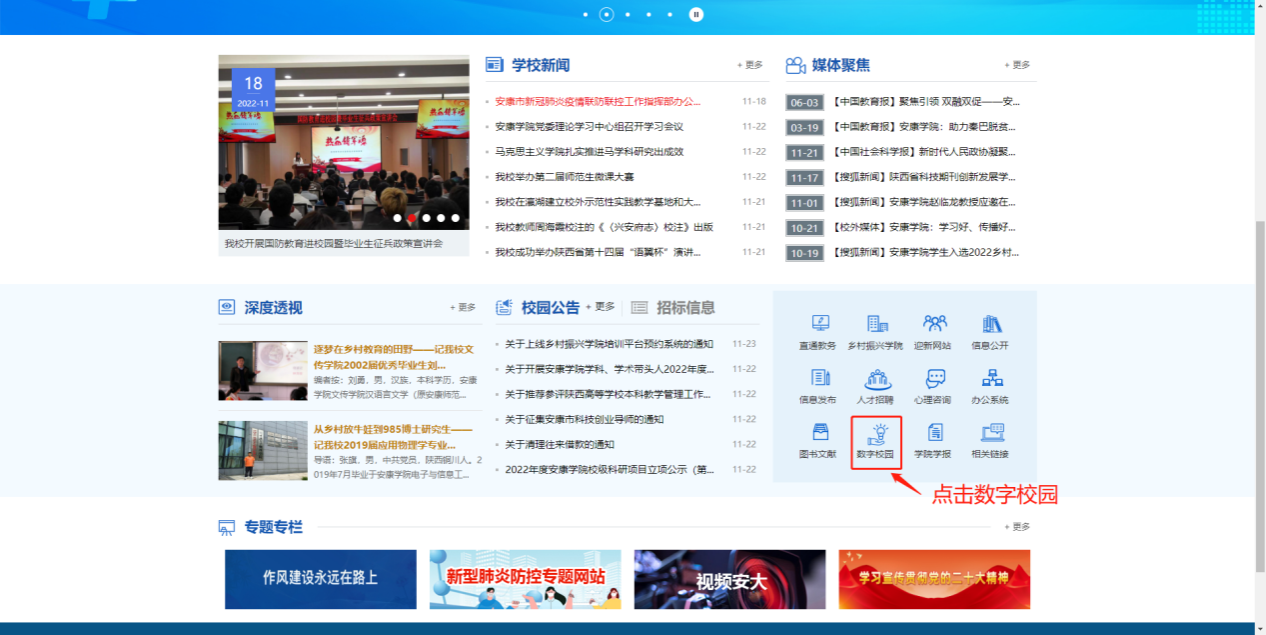Open the 迎新网站 people icon
The height and width of the screenshot is (635, 1266).
pos(935,324)
